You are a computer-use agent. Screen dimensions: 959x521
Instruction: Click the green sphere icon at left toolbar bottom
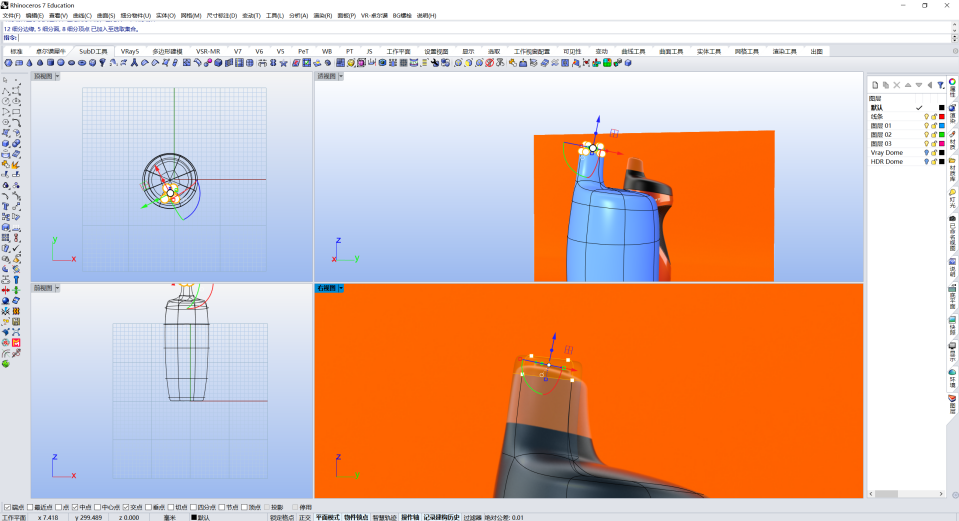coord(6,364)
